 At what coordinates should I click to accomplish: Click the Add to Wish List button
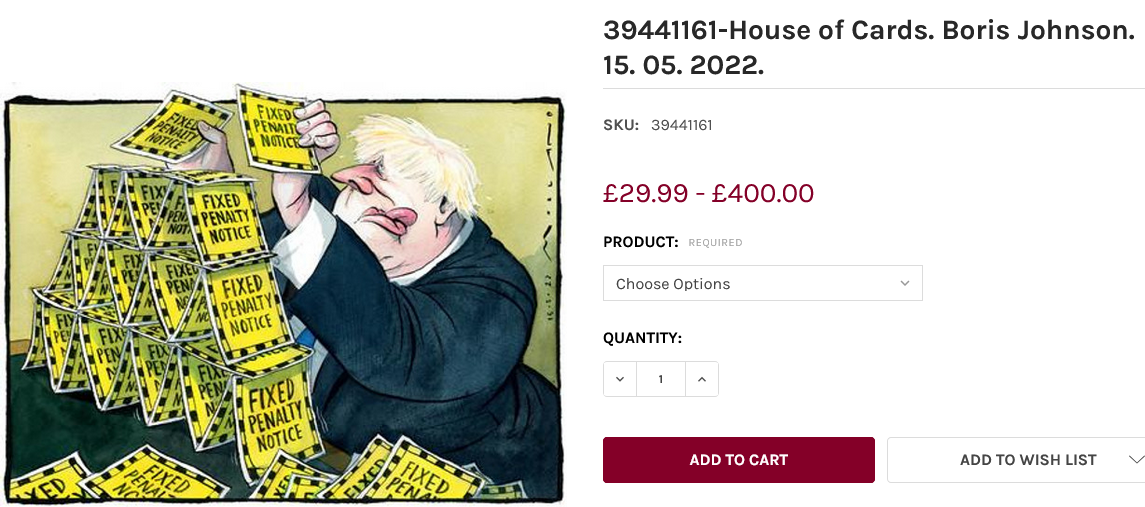click(1027, 460)
